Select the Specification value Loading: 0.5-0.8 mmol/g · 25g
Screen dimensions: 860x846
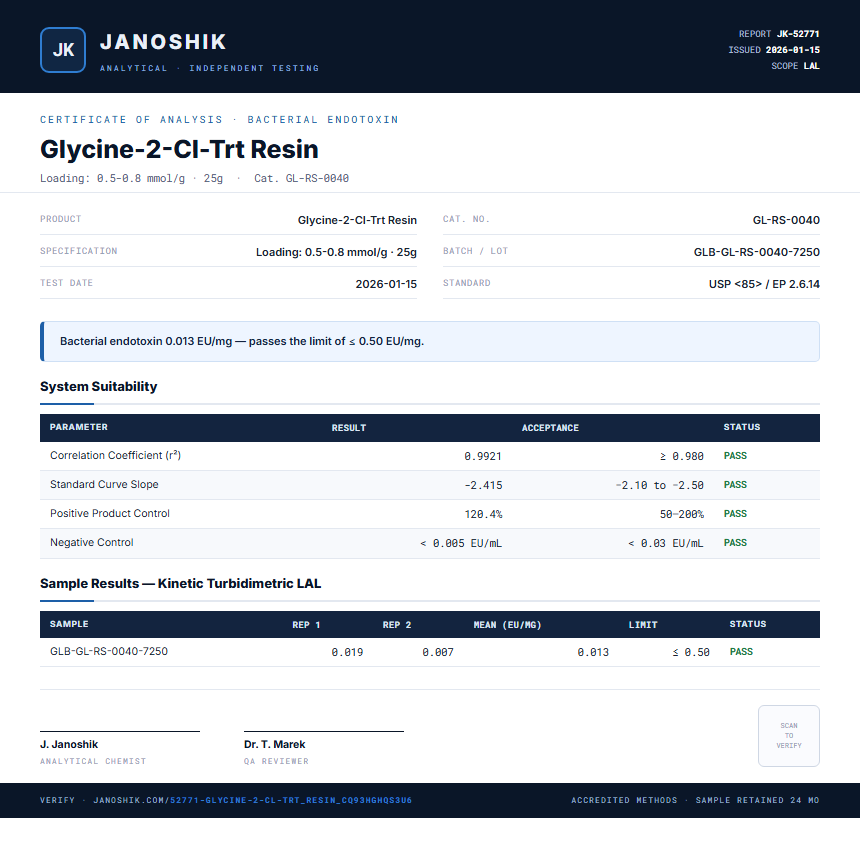336,252
